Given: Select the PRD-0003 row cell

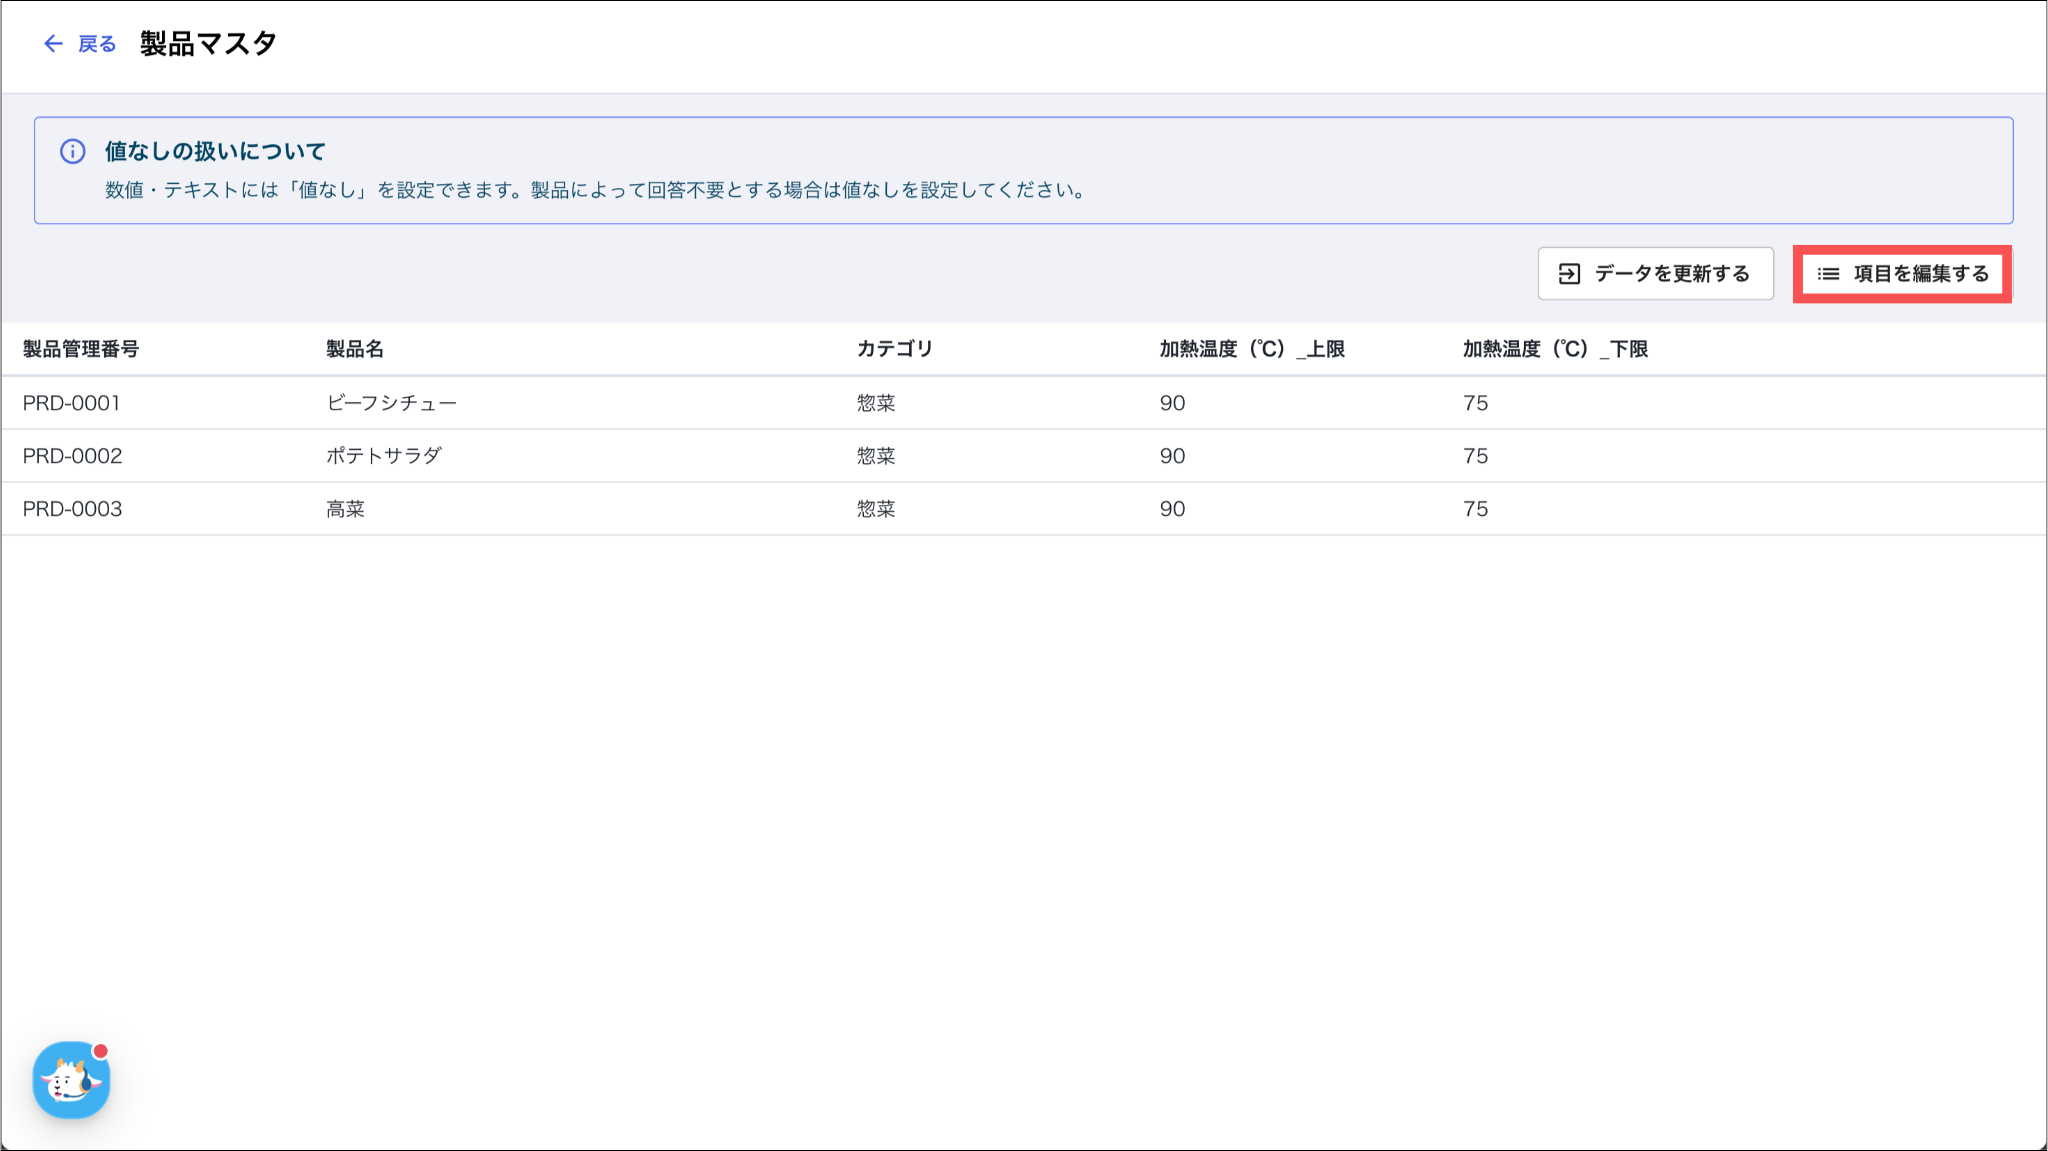Looking at the screenshot, I should click(72, 509).
